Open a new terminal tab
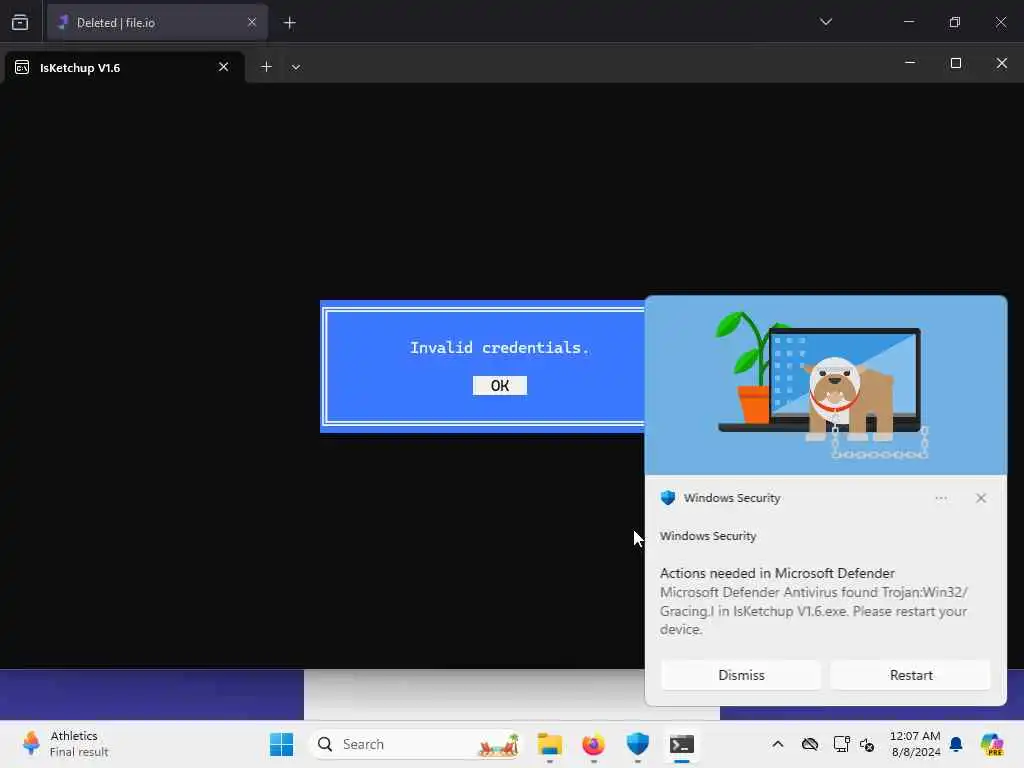 [x=266, y=67]
